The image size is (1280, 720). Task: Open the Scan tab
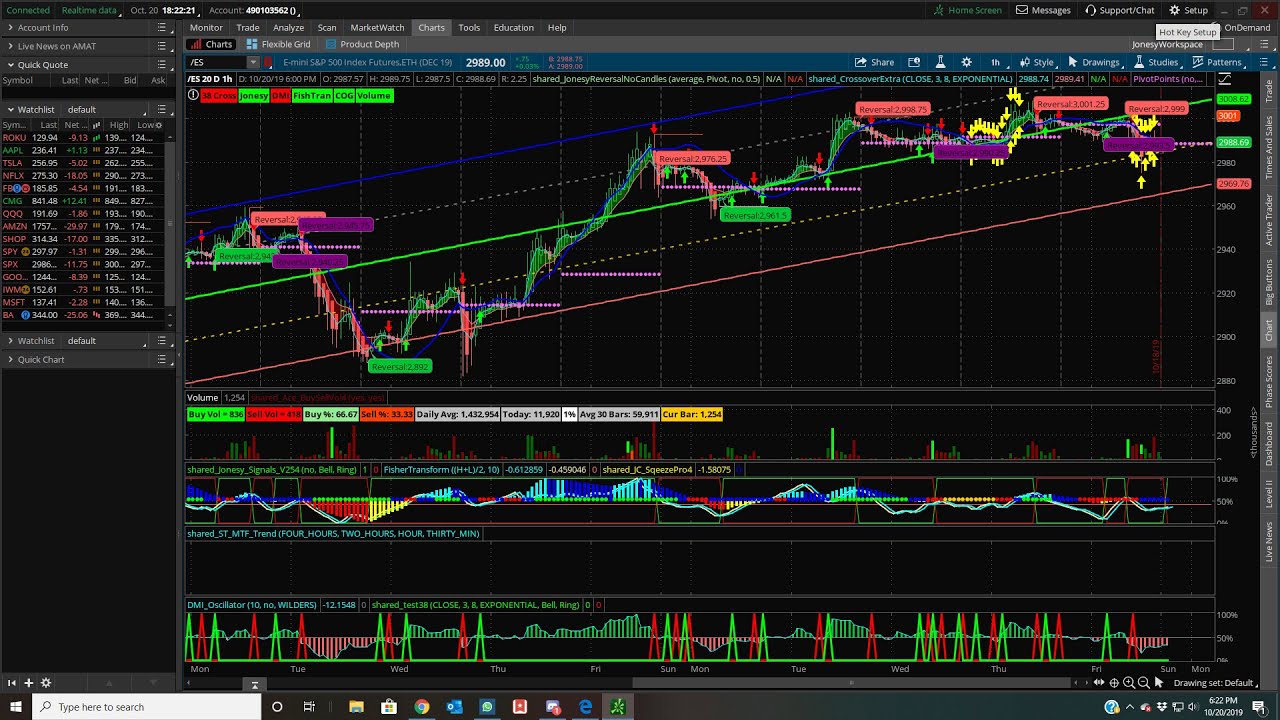pos(327,27)
